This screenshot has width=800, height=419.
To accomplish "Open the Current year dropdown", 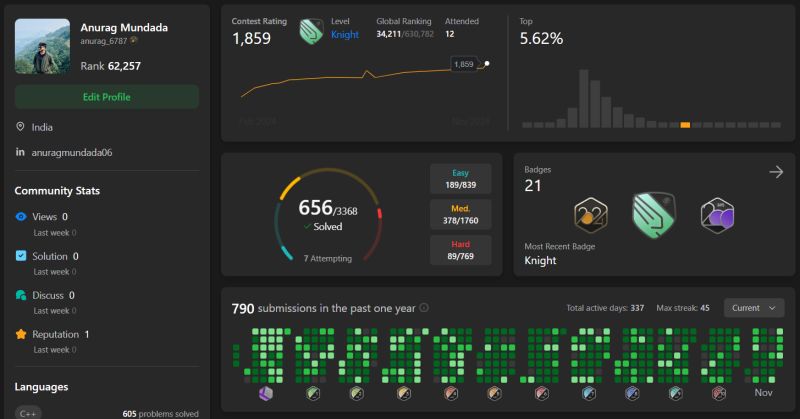I will pyautogui.click(x=754, y=308).
